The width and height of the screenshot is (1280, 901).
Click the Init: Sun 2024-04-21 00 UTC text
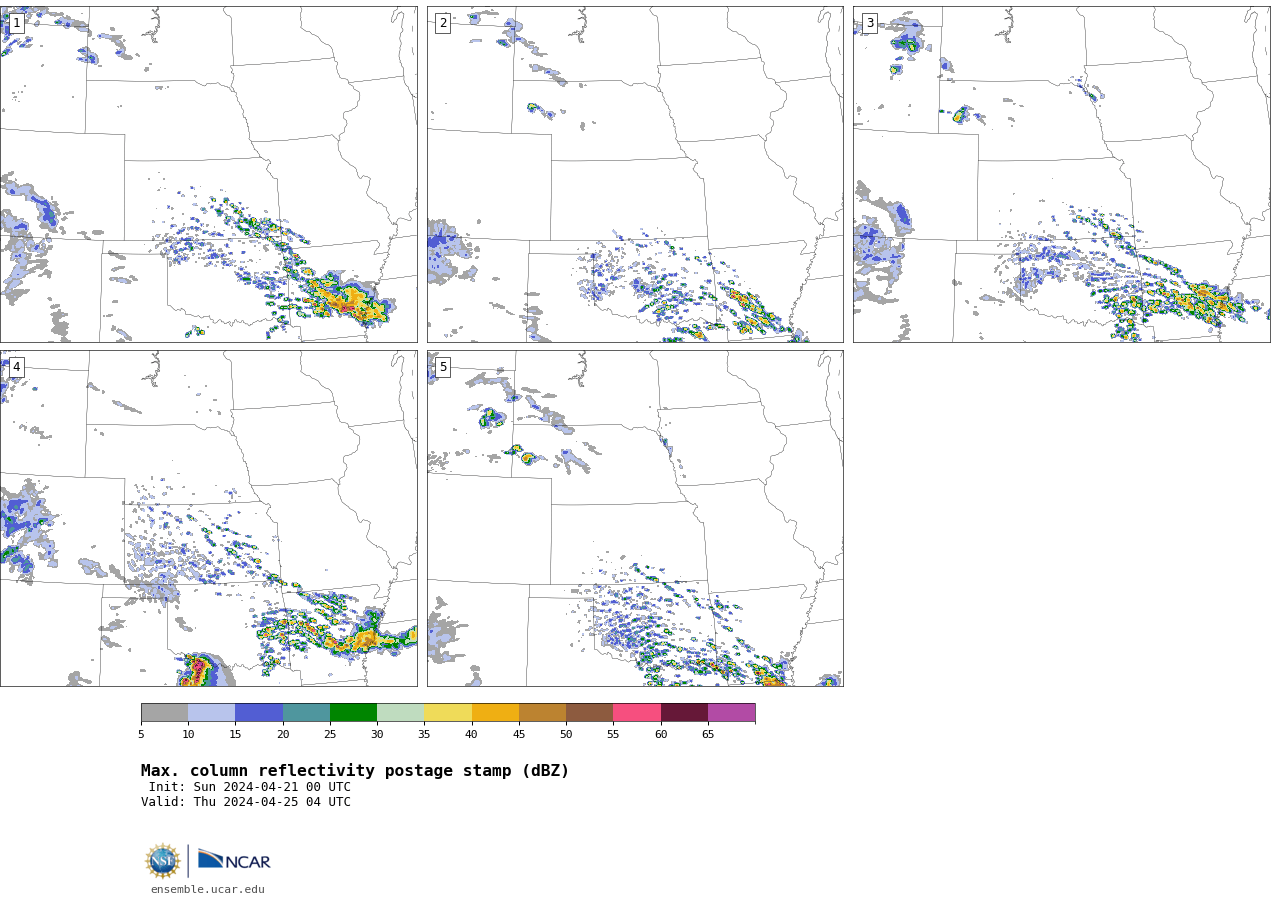(x=250, y=787)
